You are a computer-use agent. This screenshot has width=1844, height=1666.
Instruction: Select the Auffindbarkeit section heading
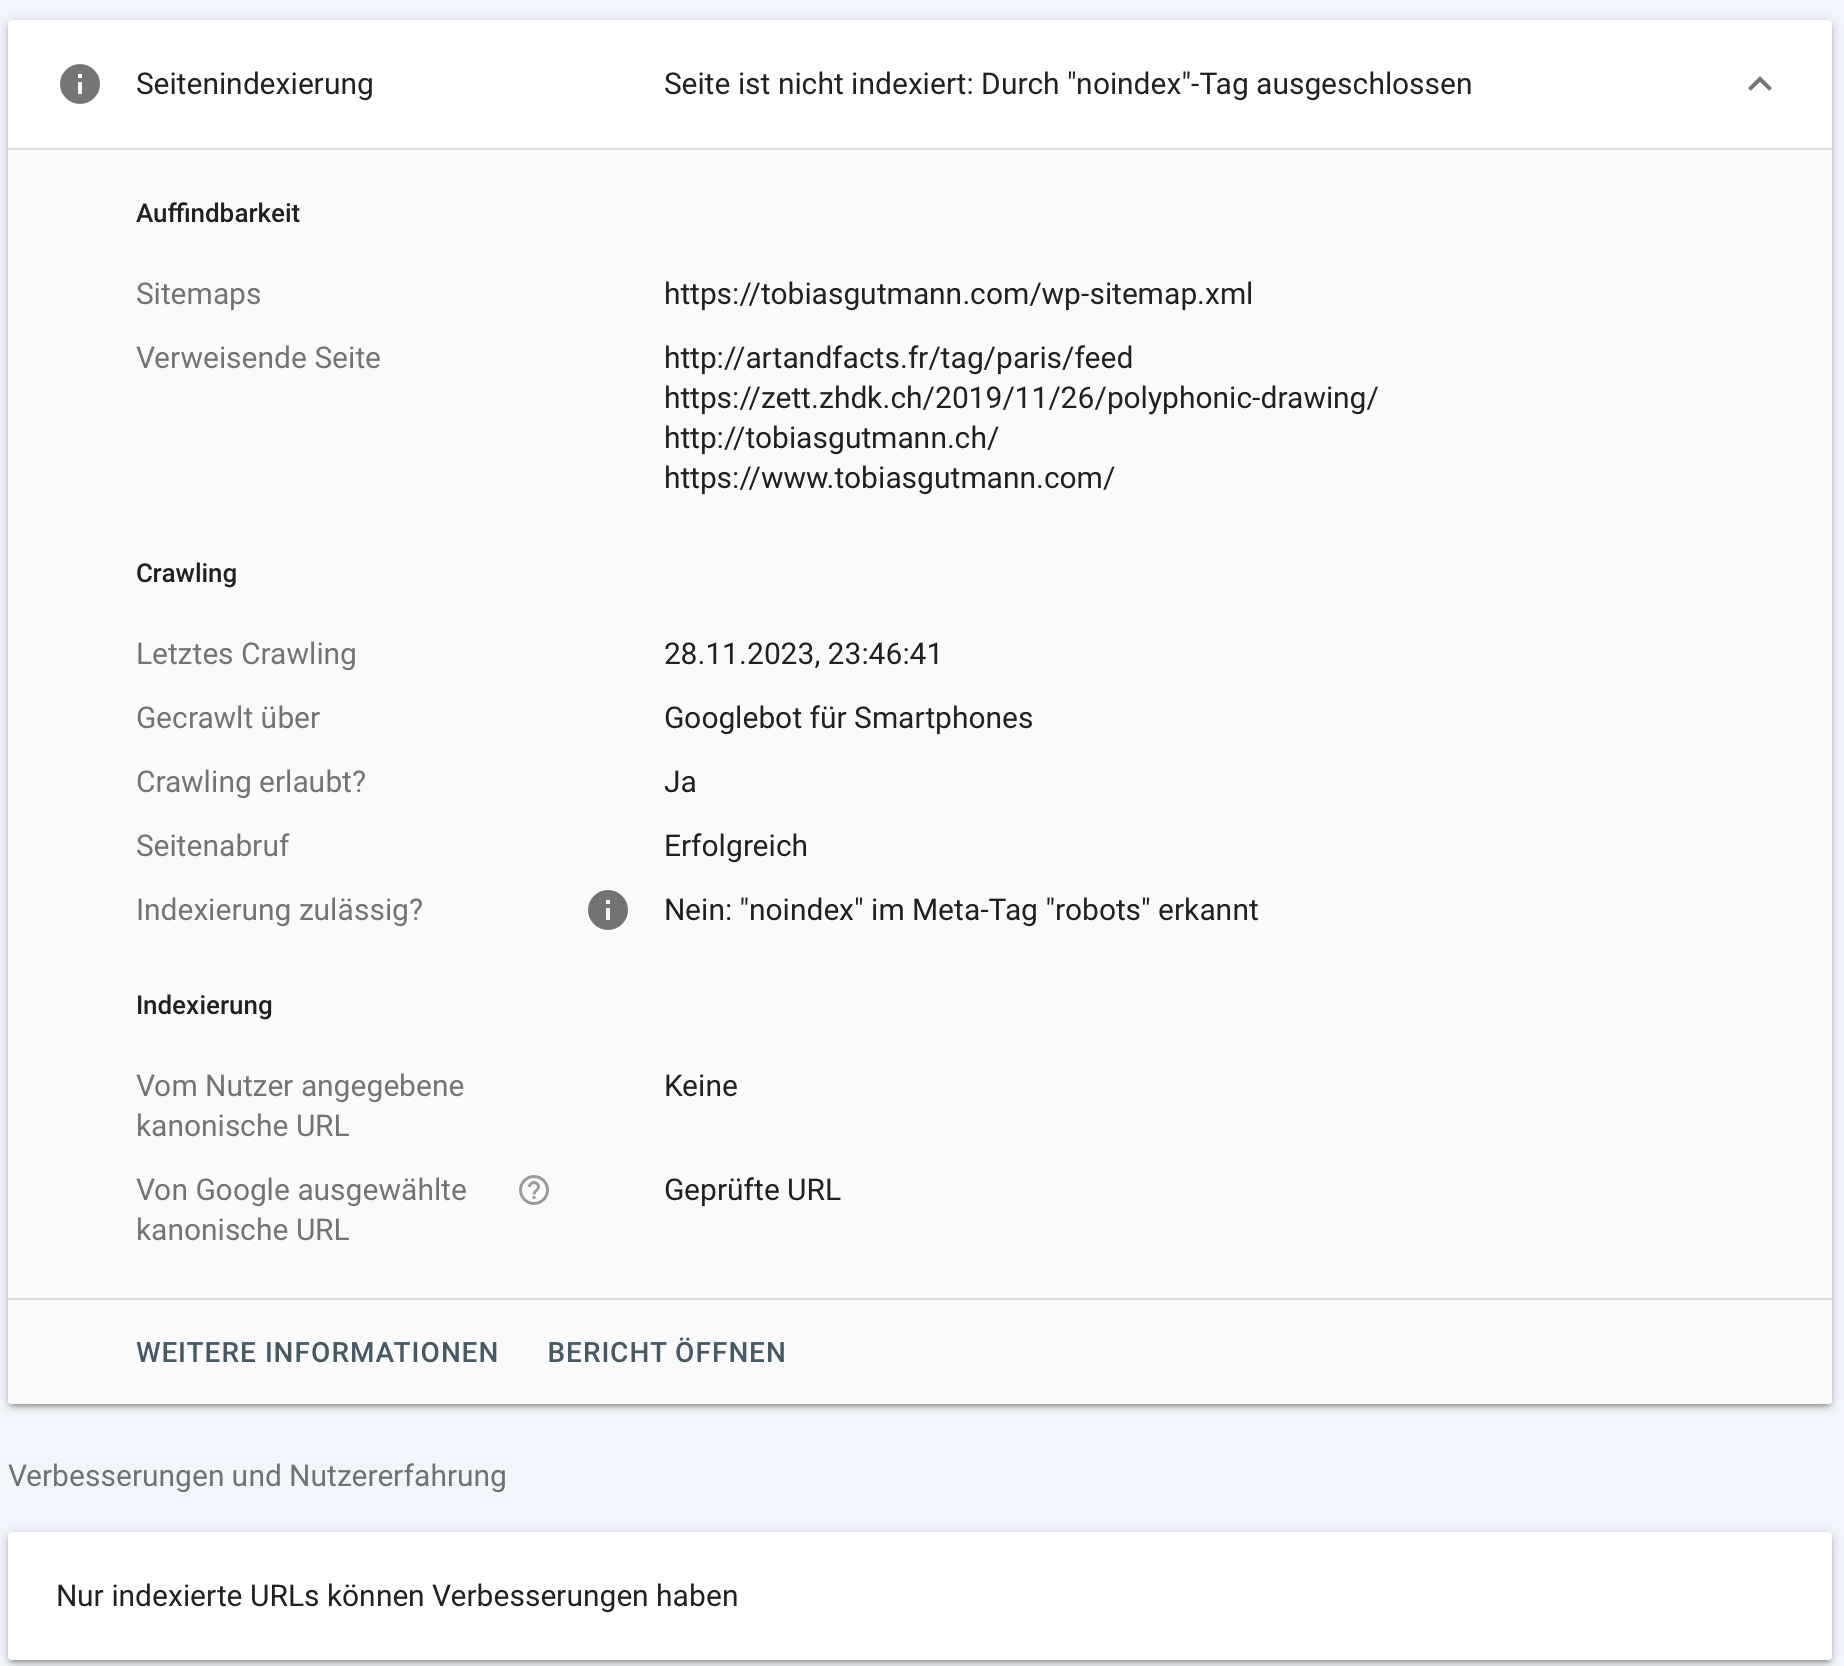click(218, 212)
